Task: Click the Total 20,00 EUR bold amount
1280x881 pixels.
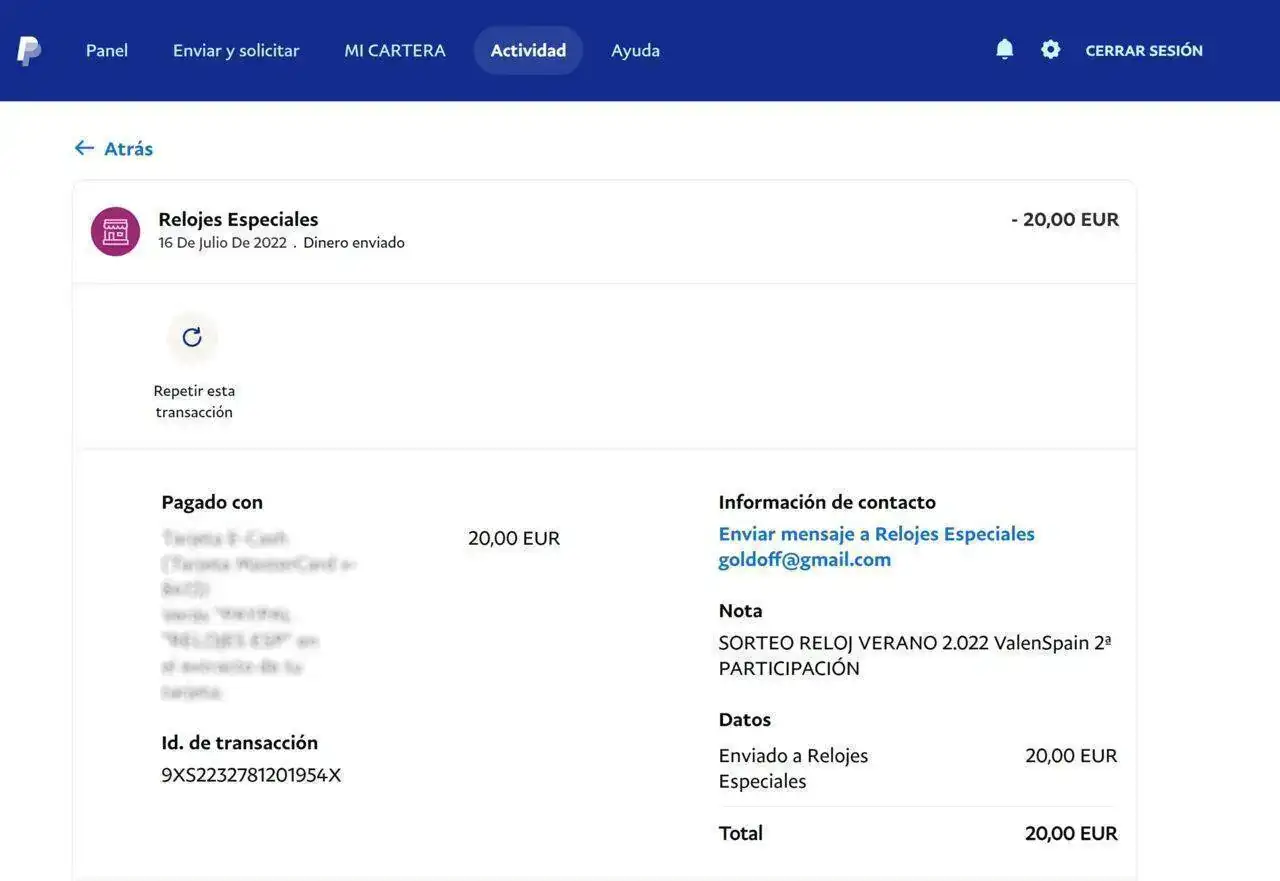Action: coord(1071,833)
